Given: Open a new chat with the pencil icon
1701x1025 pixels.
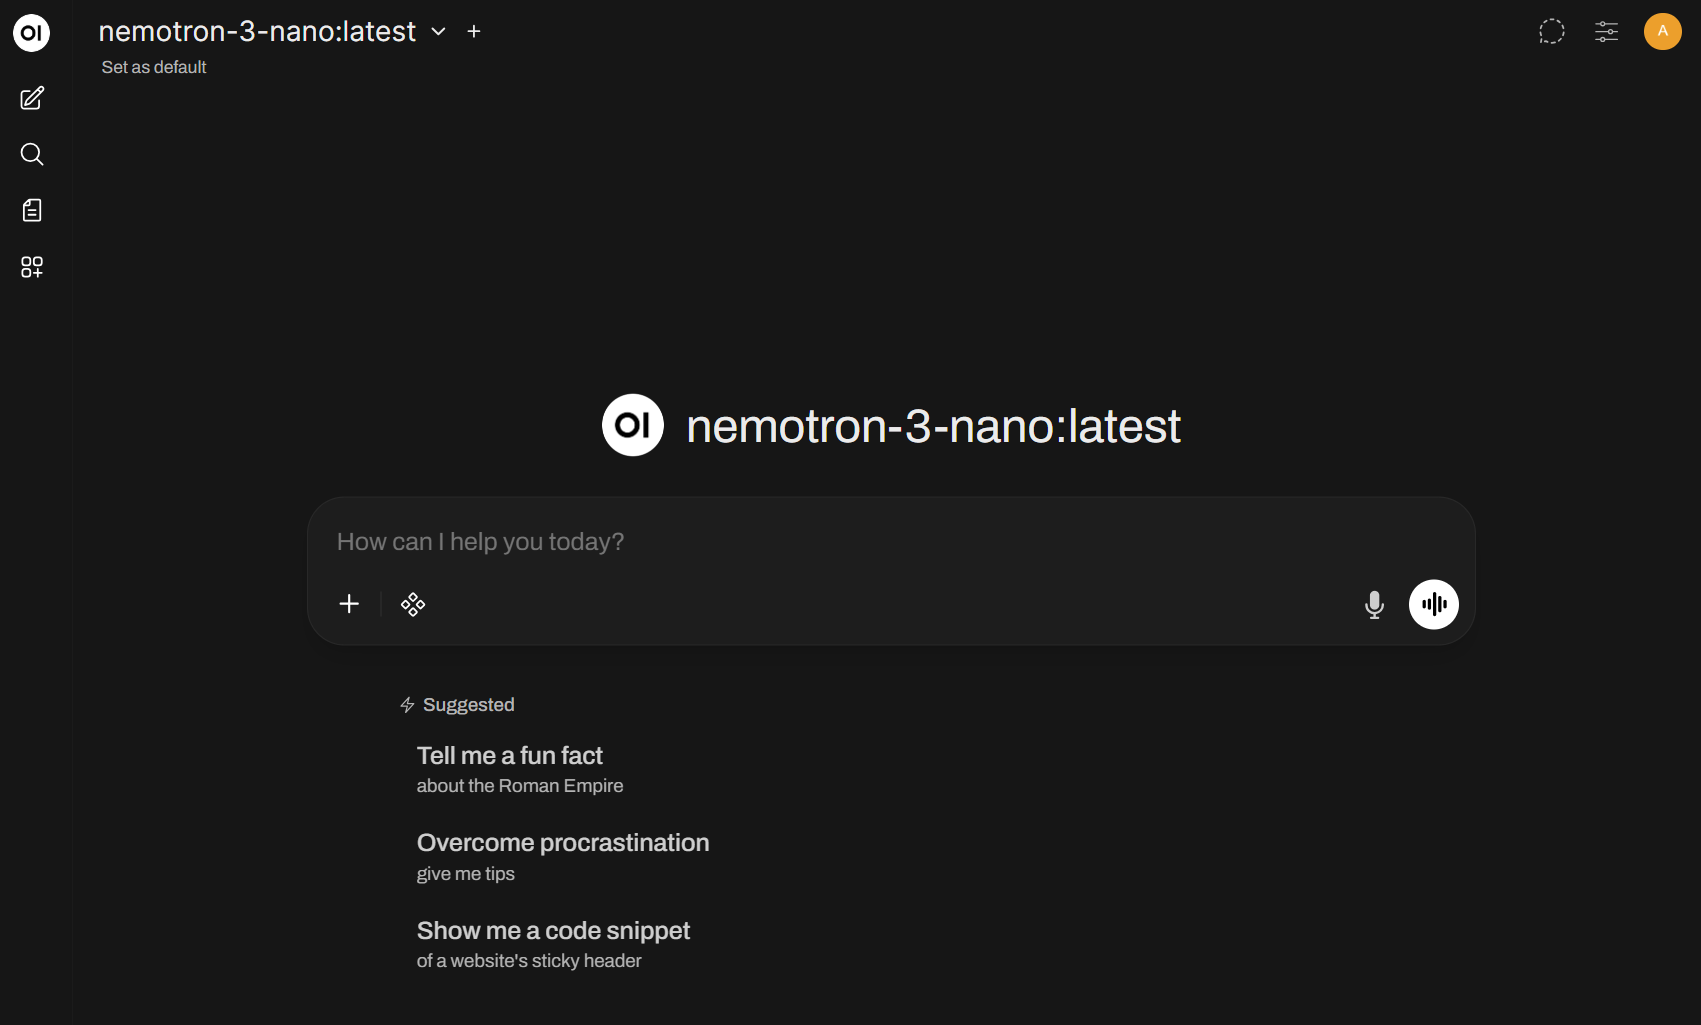Looking at the screenshot, I should tap(31, 98).
